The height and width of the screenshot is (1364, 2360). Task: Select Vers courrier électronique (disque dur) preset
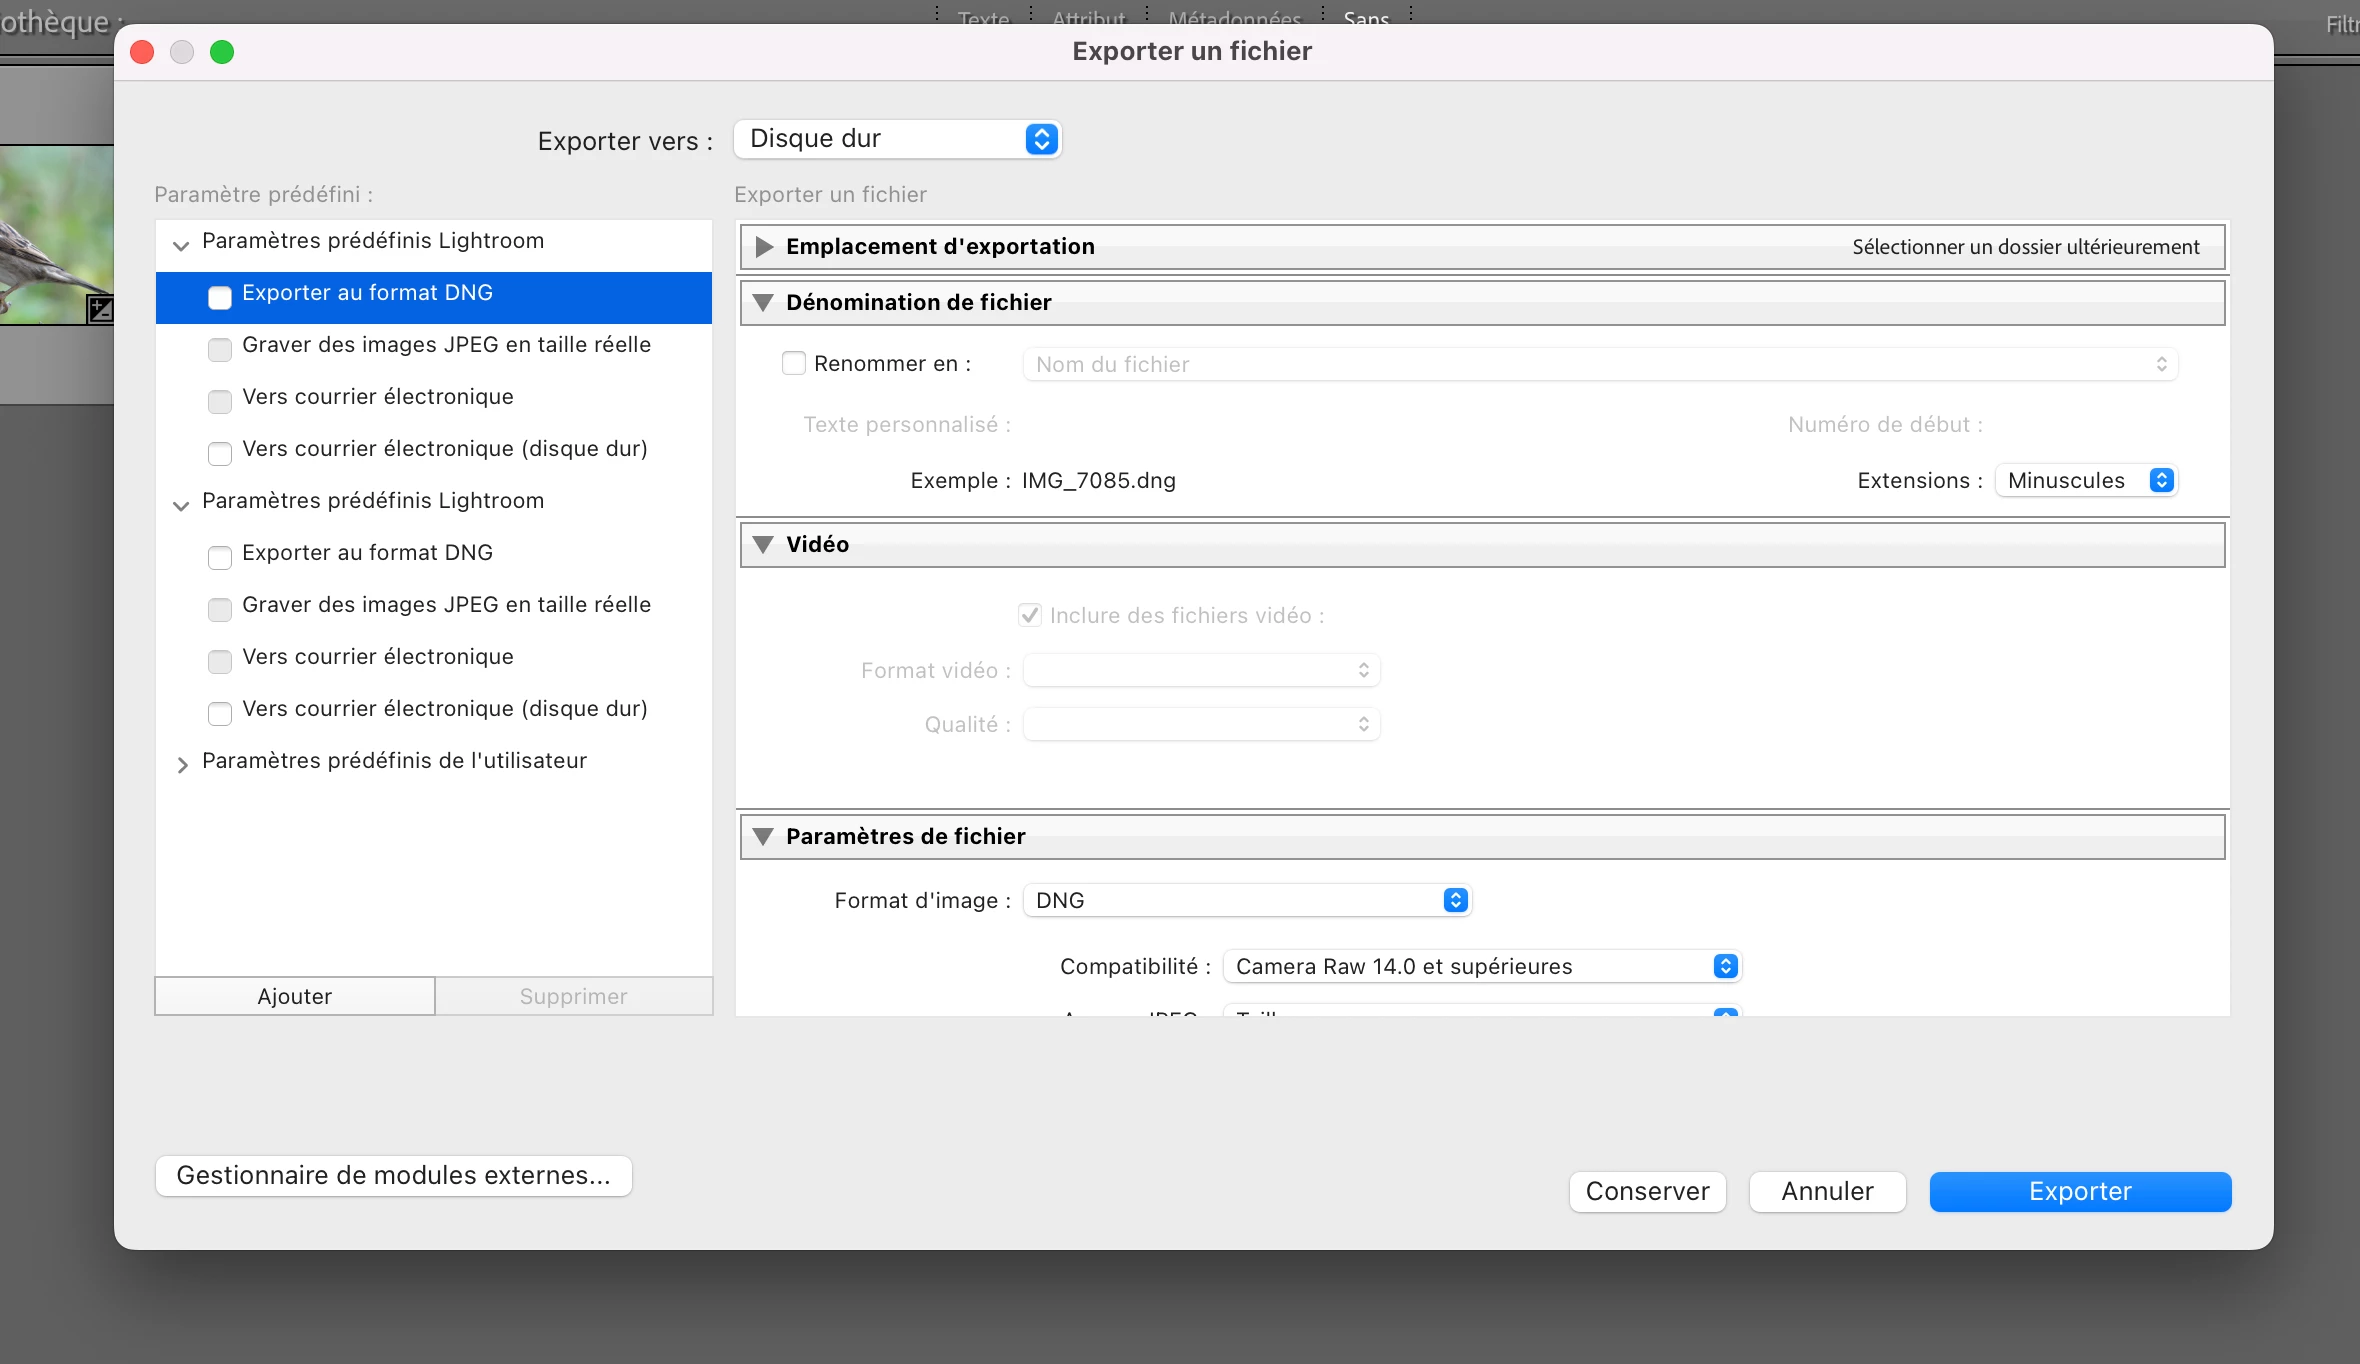pyautogui.click(x=444, y=449)
